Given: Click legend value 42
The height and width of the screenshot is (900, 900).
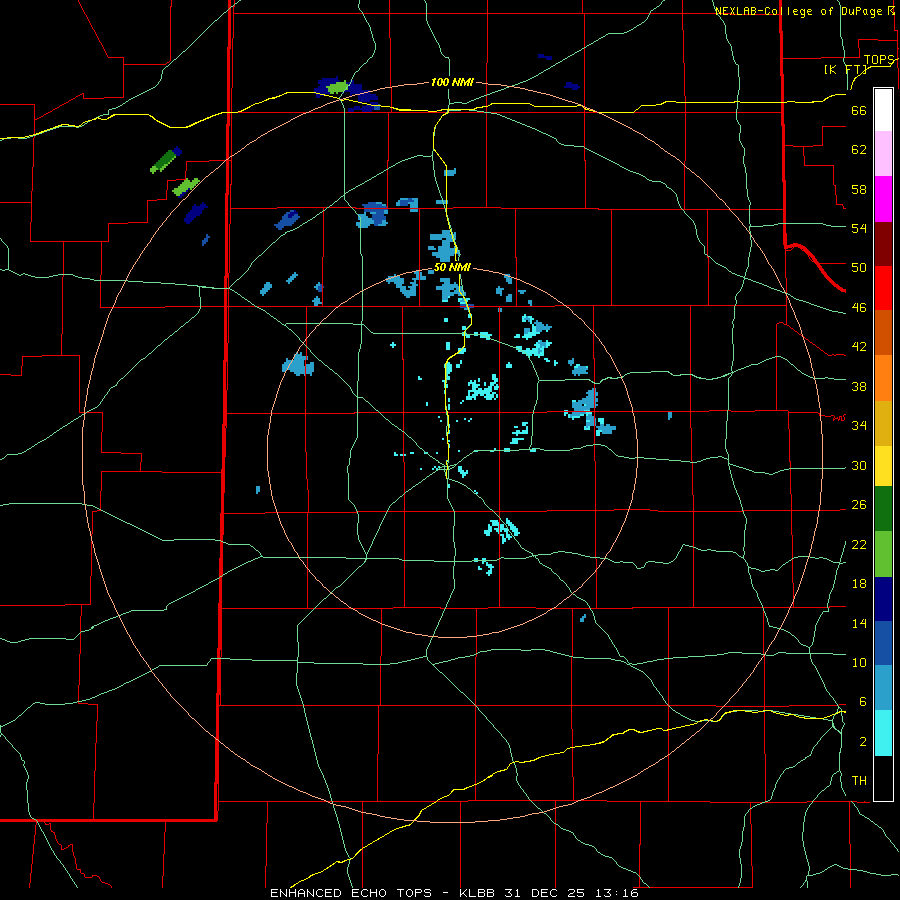Looking at the screenshot, I should click(x=859, y=346).
